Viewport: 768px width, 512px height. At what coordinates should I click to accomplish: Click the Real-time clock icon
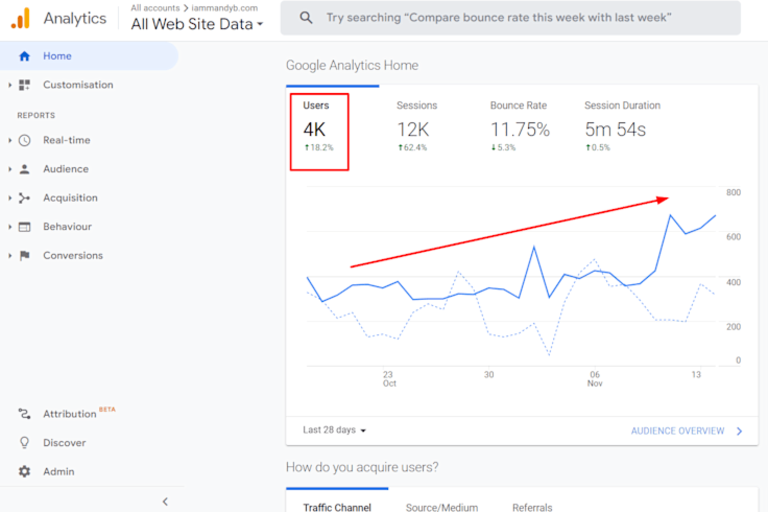(x=24, y=140)
